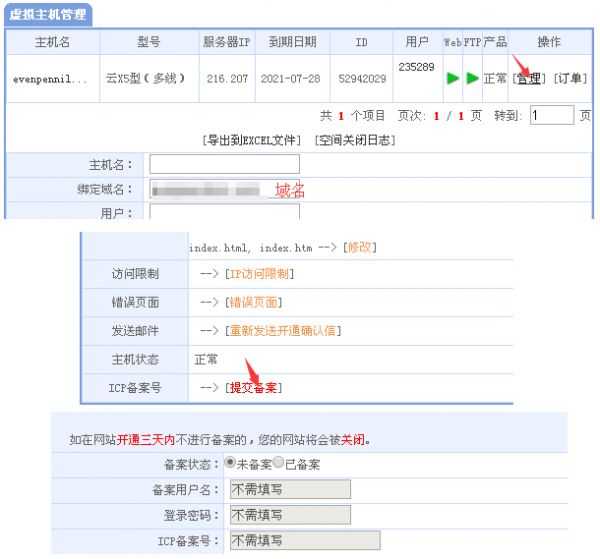Click 重新发送开通确认信 link
This screenshot has height=559, width=600.
point(283,330)
